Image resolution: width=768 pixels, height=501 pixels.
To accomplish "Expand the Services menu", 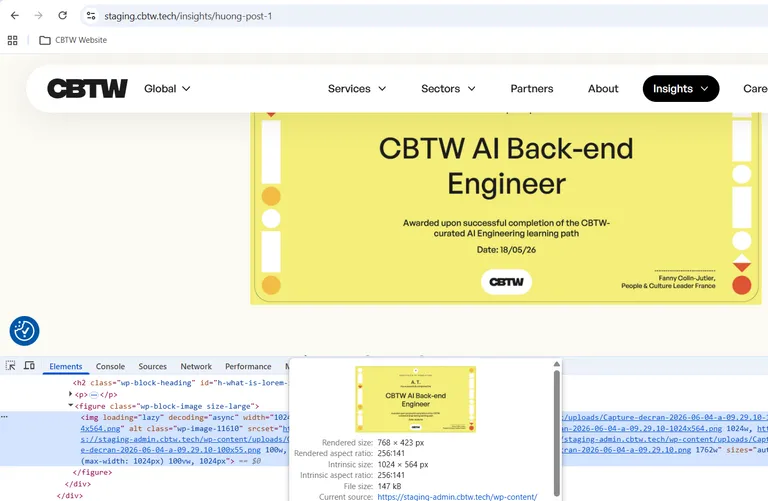I will [357, 89].
